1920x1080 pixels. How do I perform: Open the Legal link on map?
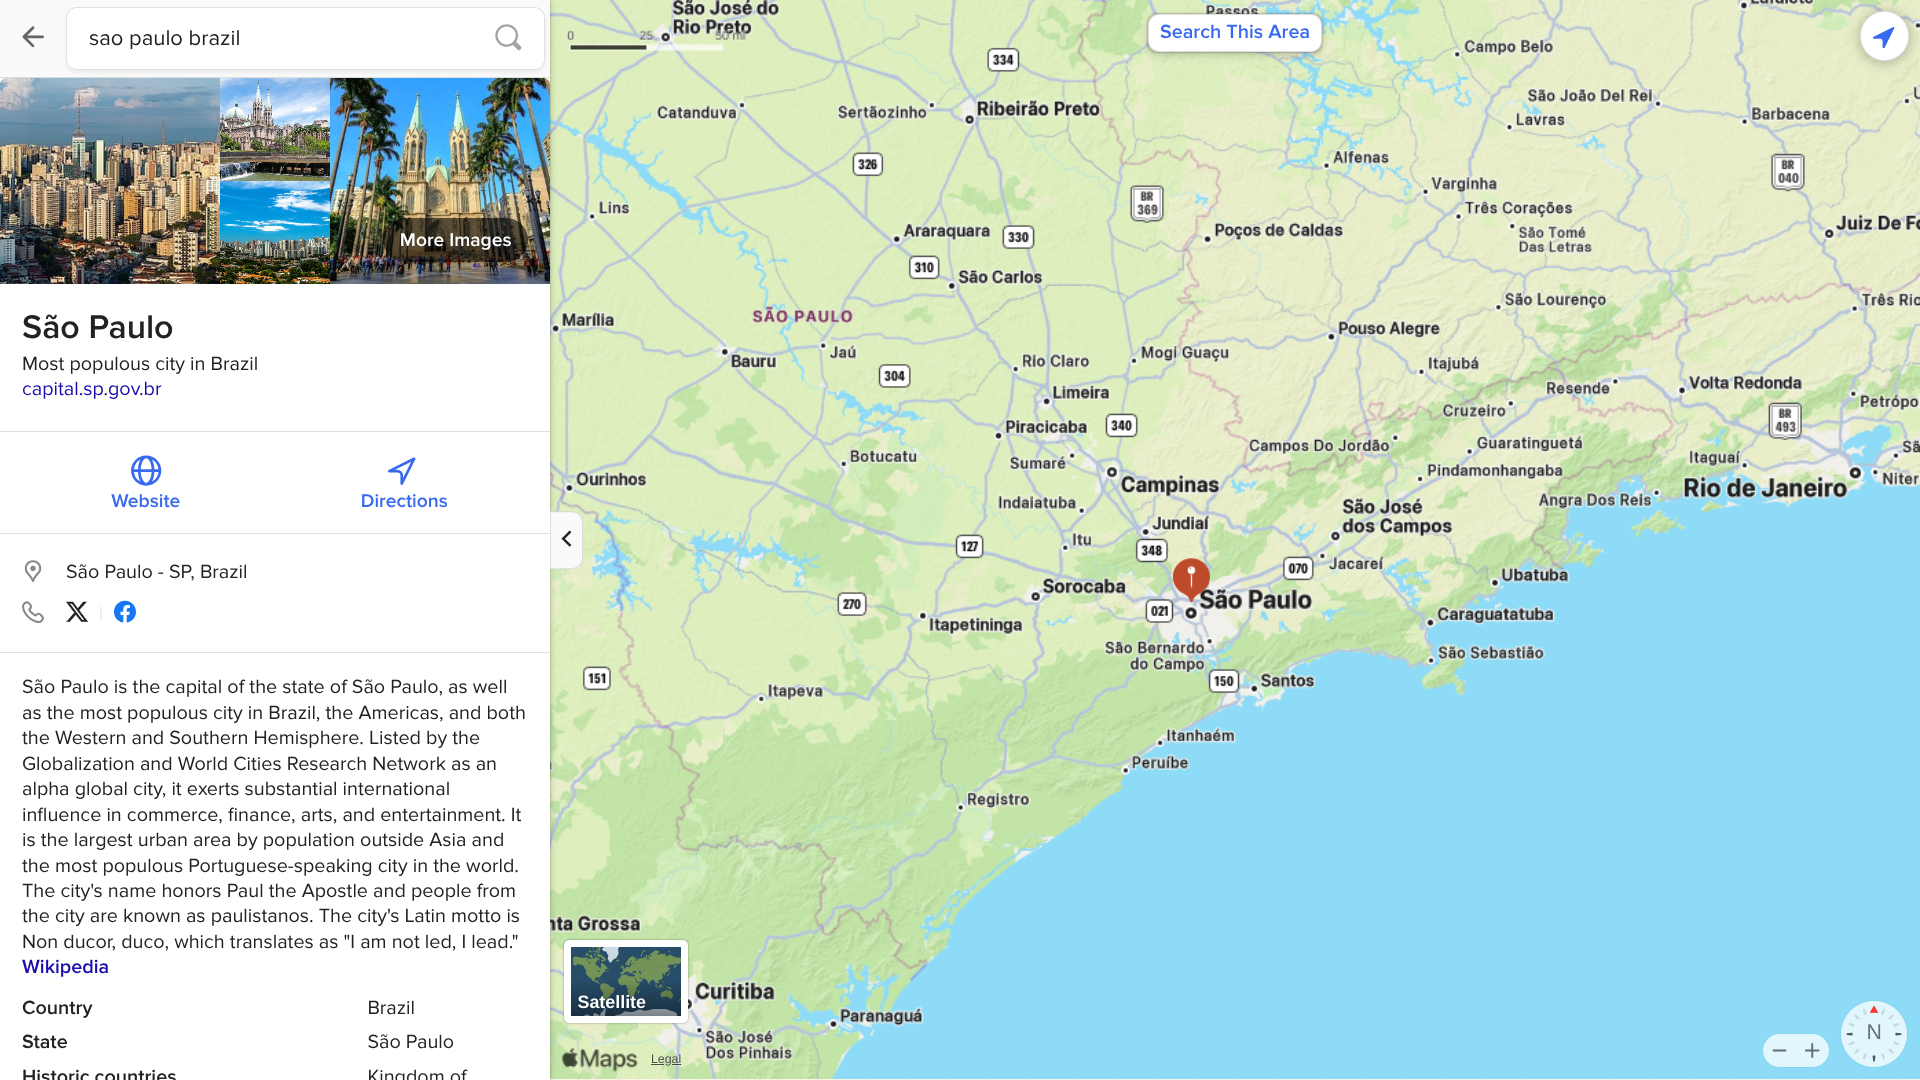tap(665, 1059)
